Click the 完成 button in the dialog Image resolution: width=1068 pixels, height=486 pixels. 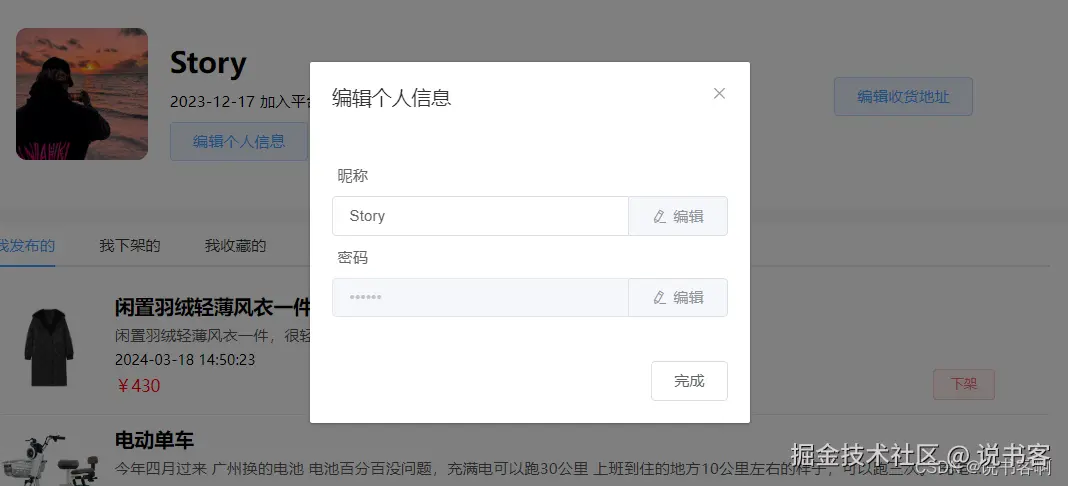689,381
